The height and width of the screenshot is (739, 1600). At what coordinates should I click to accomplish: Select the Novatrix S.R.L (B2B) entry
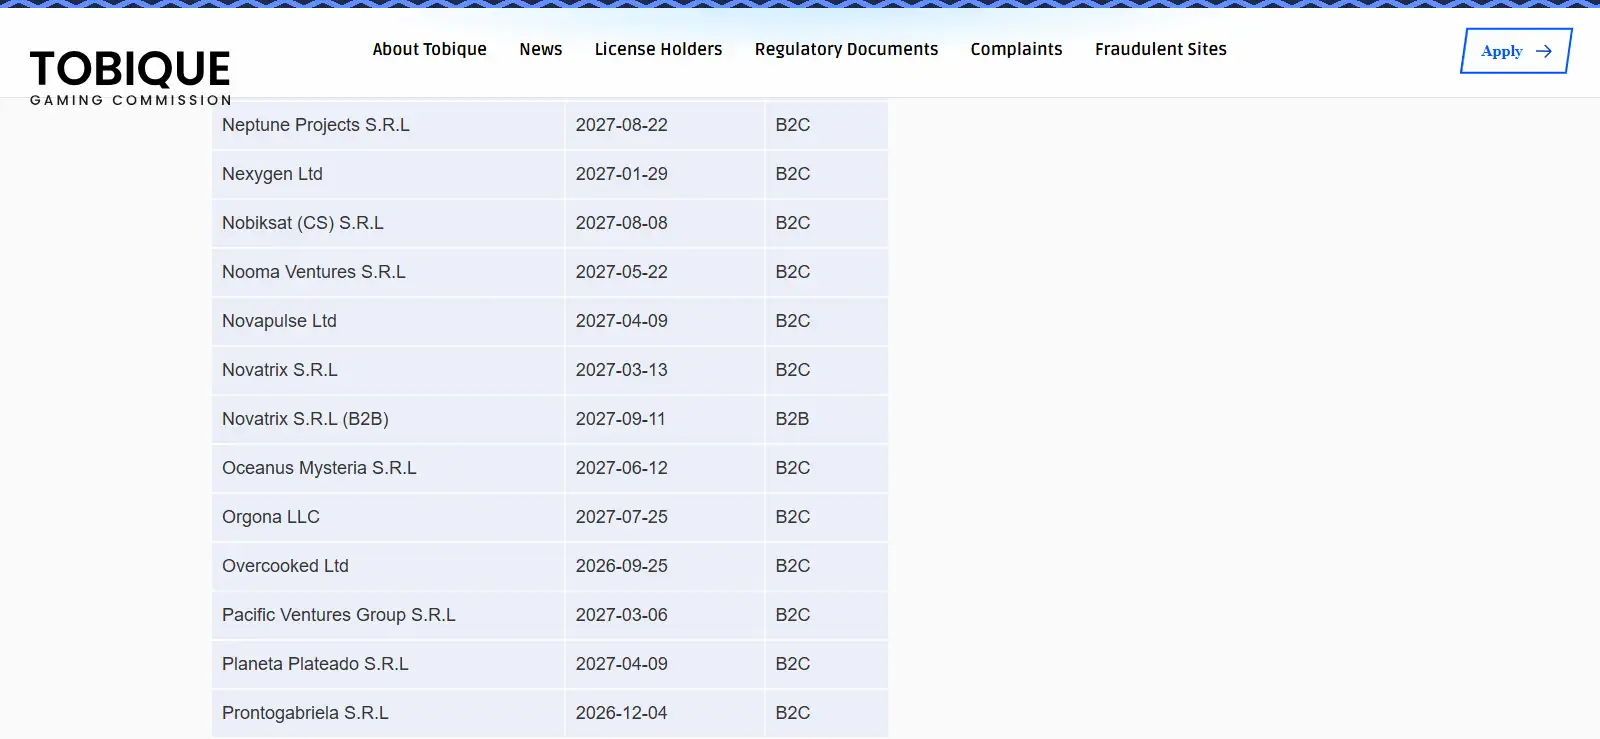pyautogui.click(x=305, y=419)
